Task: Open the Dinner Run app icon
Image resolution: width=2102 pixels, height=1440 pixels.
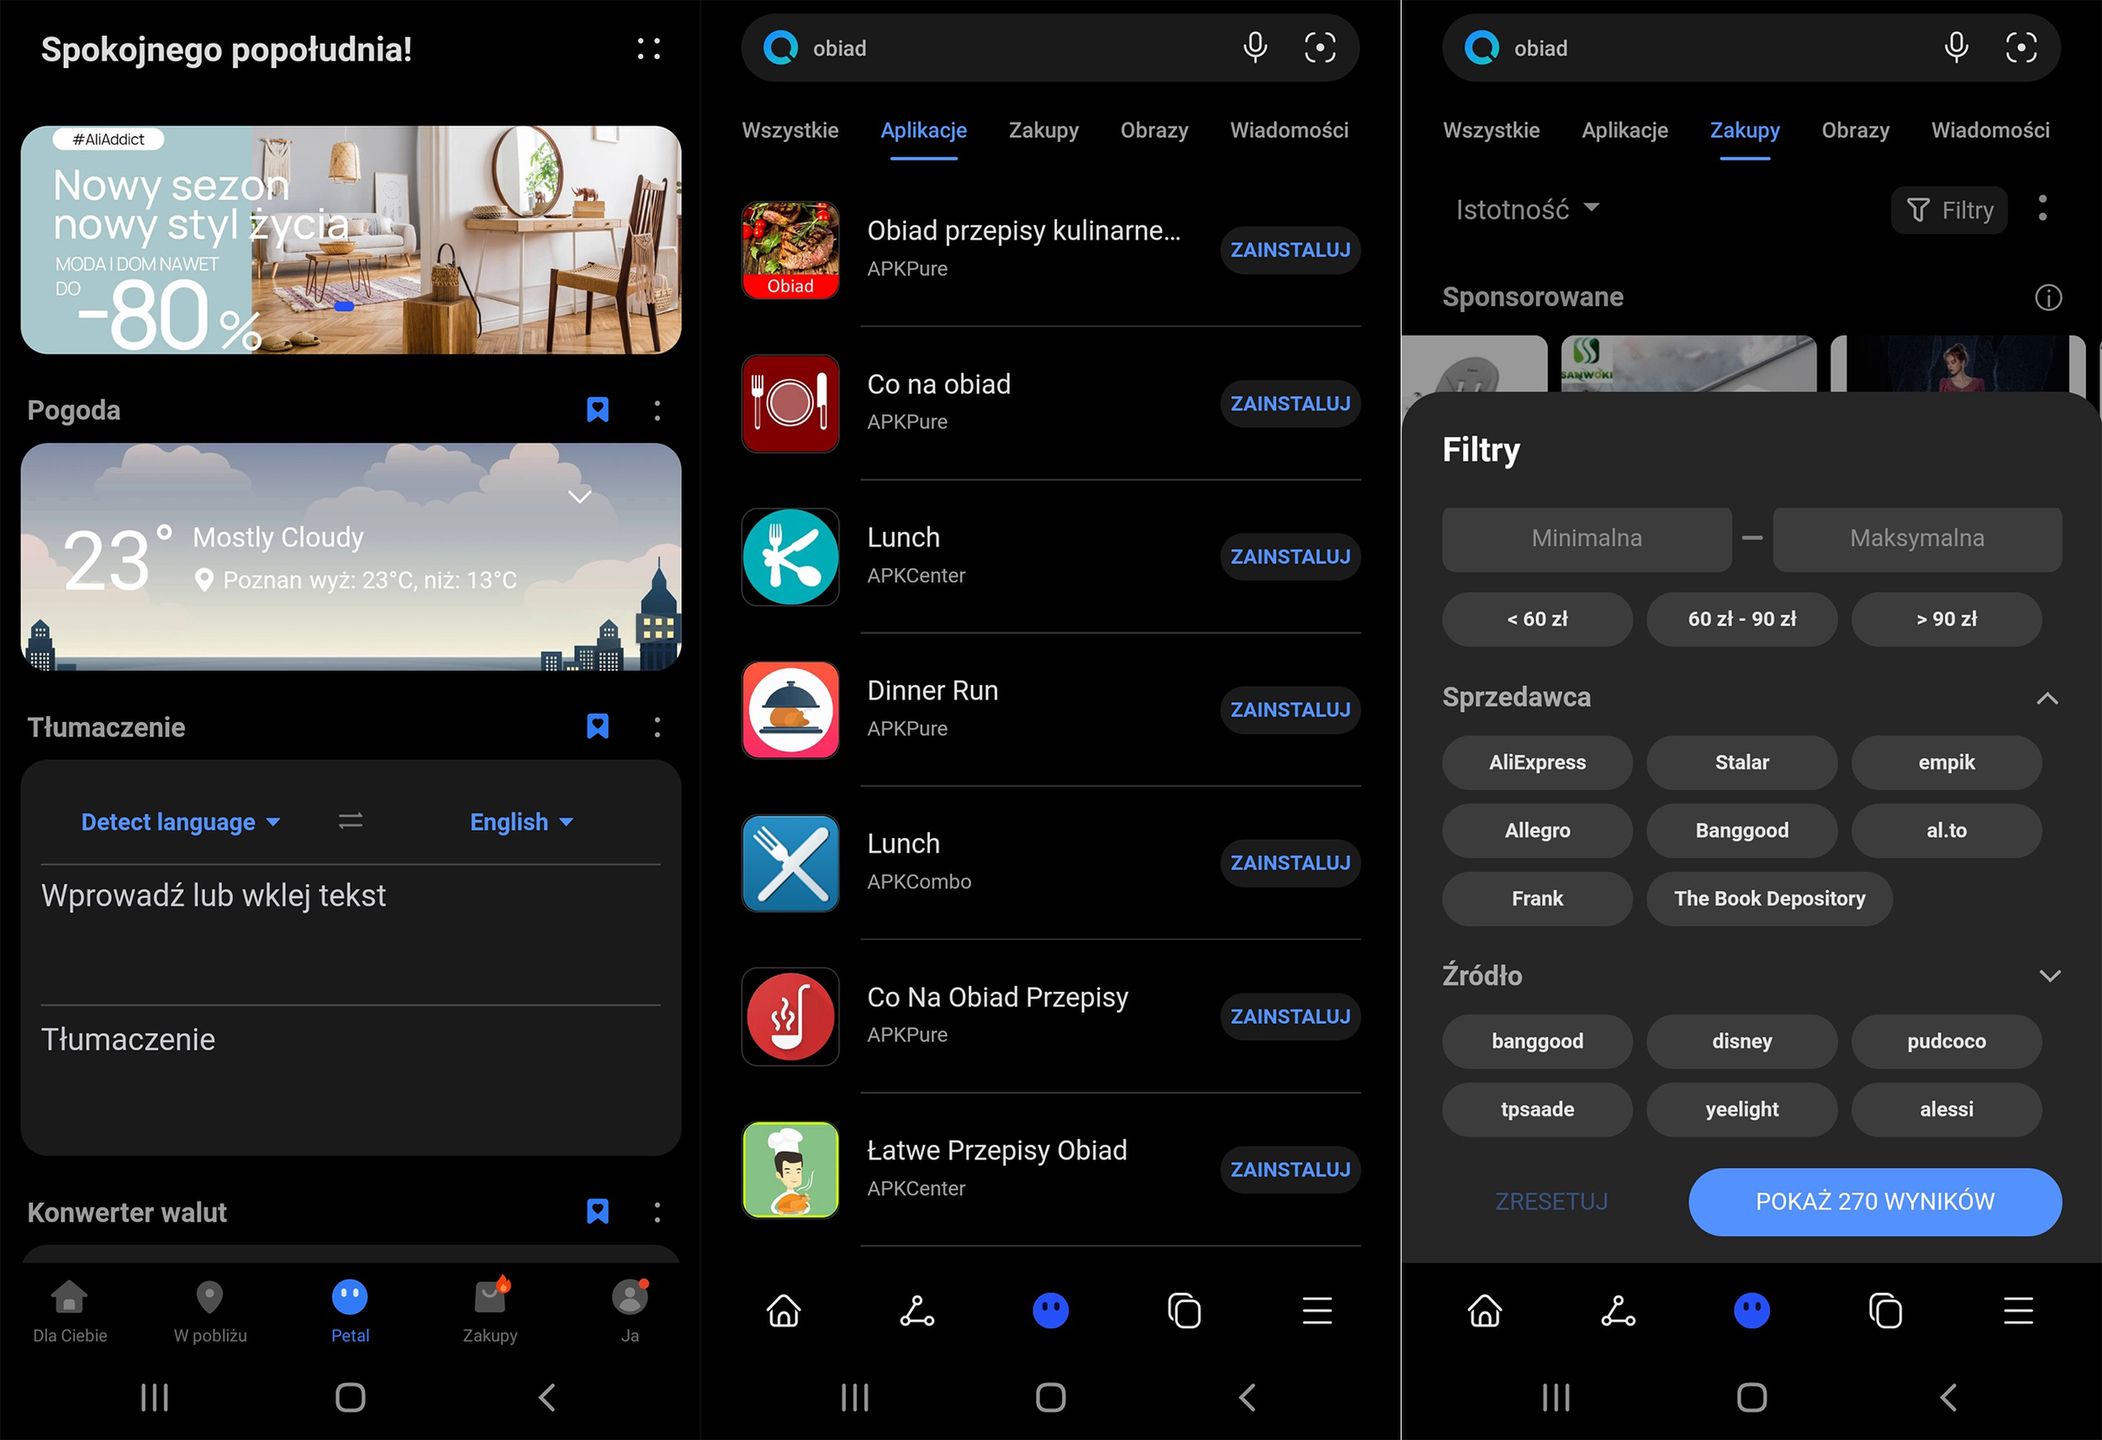Action: tap(790, 710)
